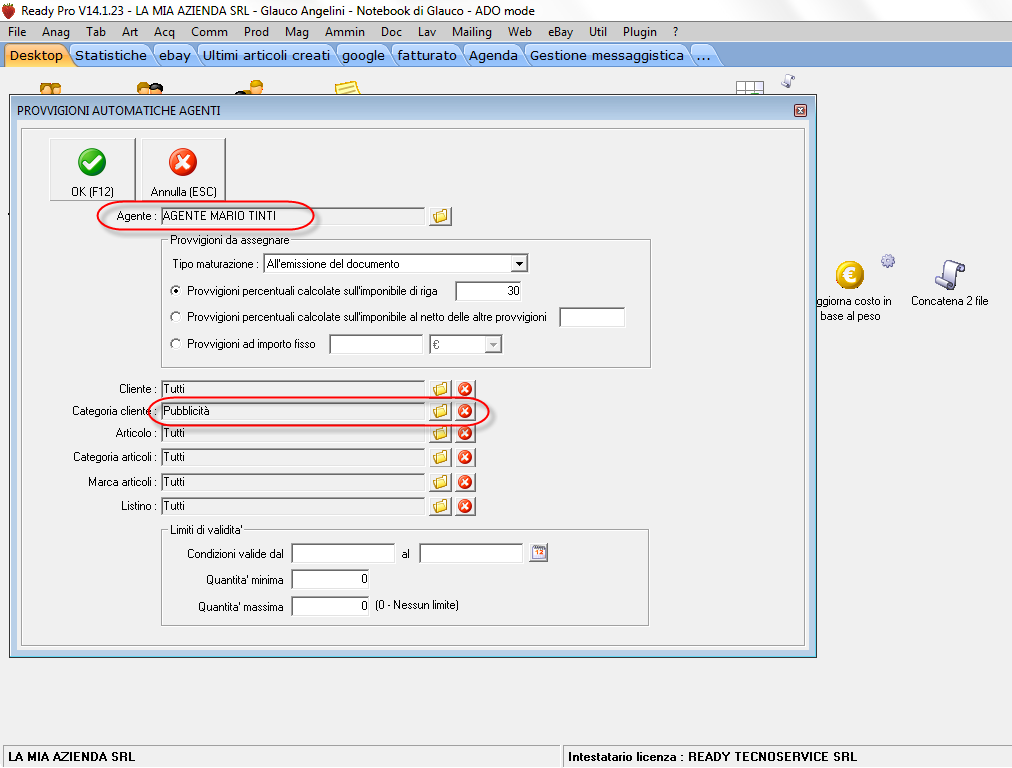1012x768 pixels.
Task: Open folder icon next to Cliente field
Action: click(x=440, y=389)
